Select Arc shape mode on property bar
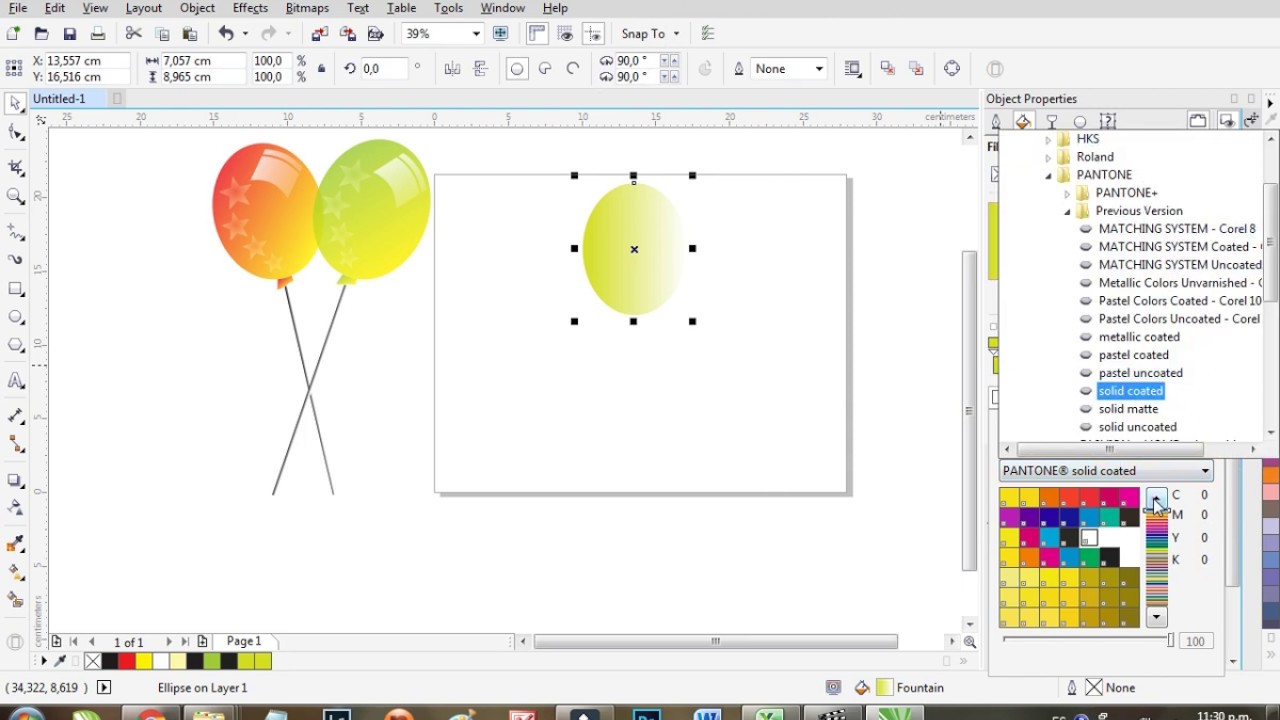Image resolution: width=1280 pixels, height=720 pixels. click(573, 69)
